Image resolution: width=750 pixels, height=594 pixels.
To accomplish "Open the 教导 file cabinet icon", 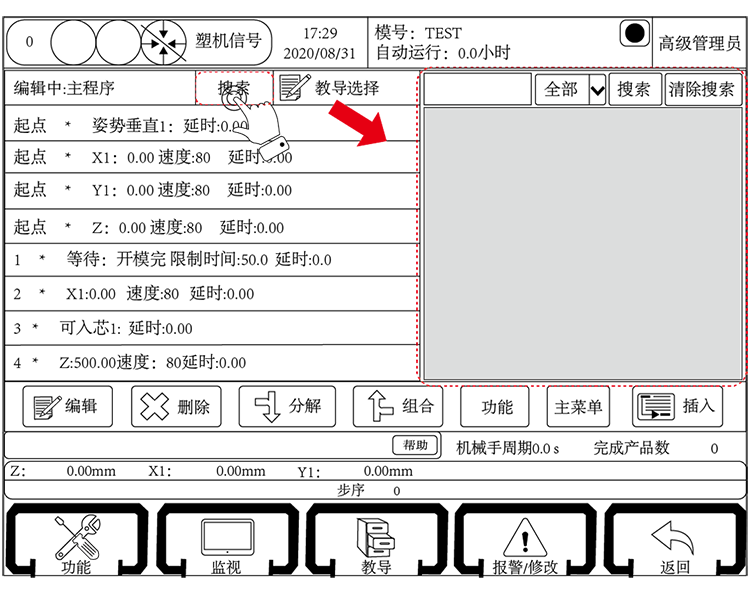I will pyautogui.click(x=375, y=538).
